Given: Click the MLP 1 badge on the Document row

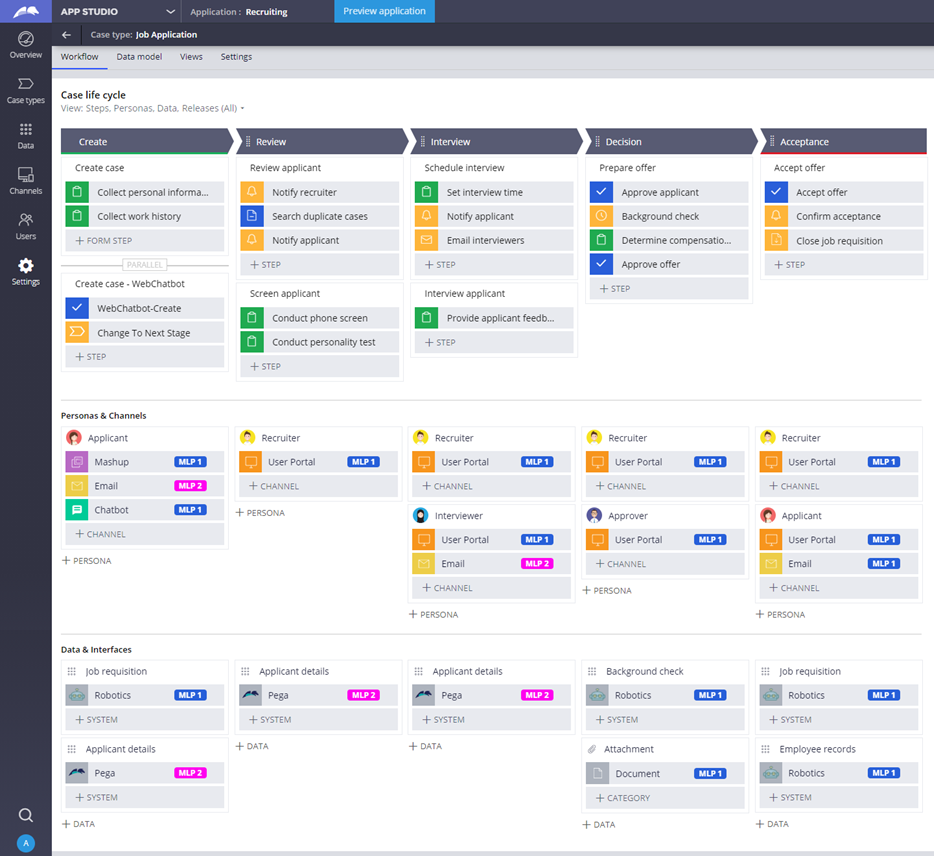Looking at the screenshot, I should (711, 773).
